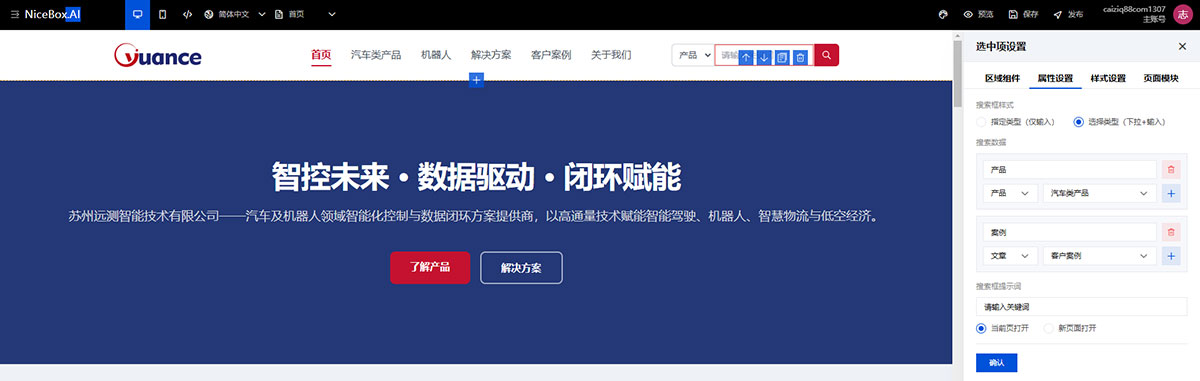Copy the selected search component

coord(782,58)
